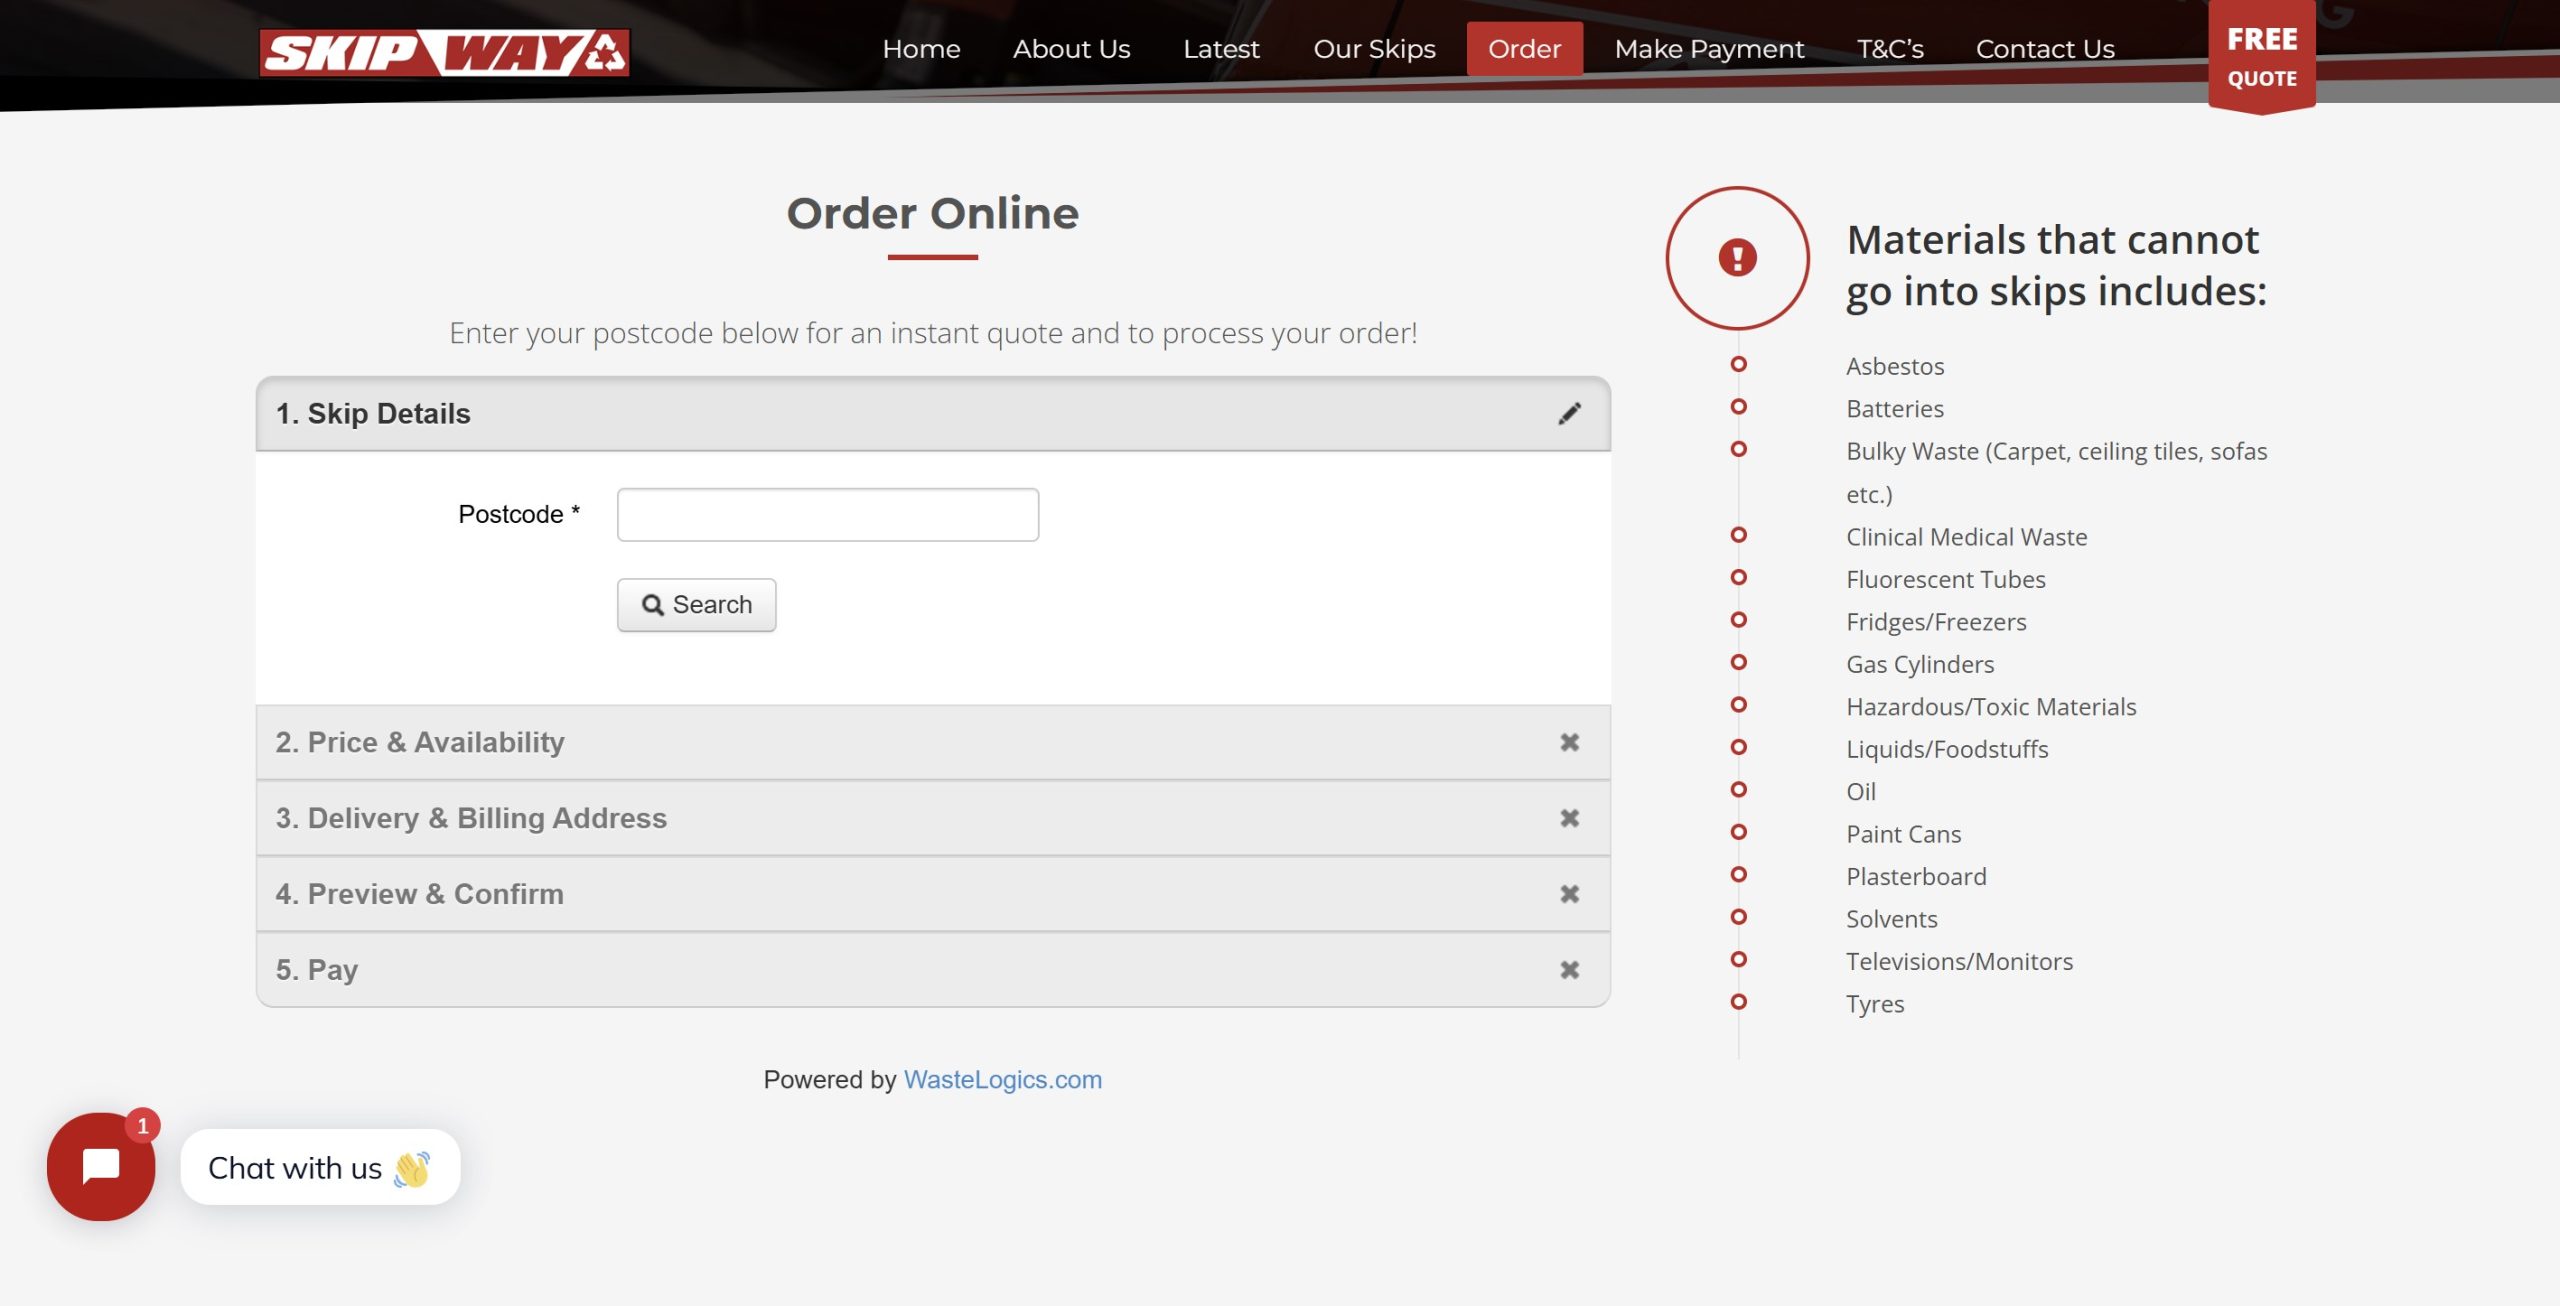Image resolution: width=2560 pixels, height=1306 pixels.
Task: Click the pencil icon on Skip Details
Action: (1569, 414)
